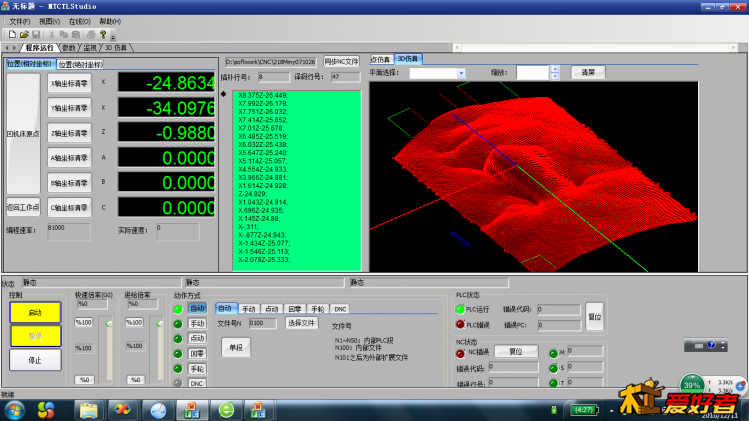Select DNC mode in the 动作方式 column
The width and height of the screenshot is (749, 421).
pos(197,383)
